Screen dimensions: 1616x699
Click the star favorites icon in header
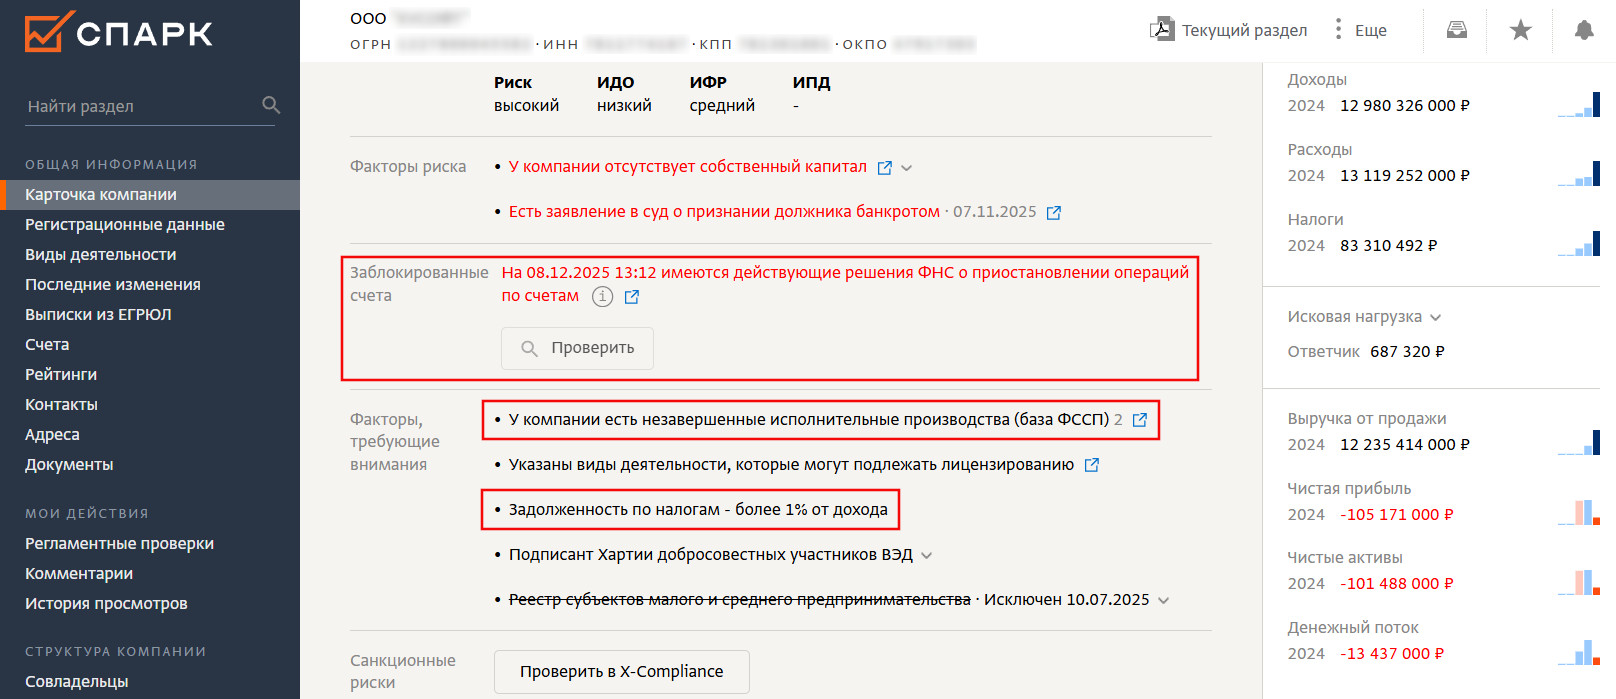click(1520, 30)
